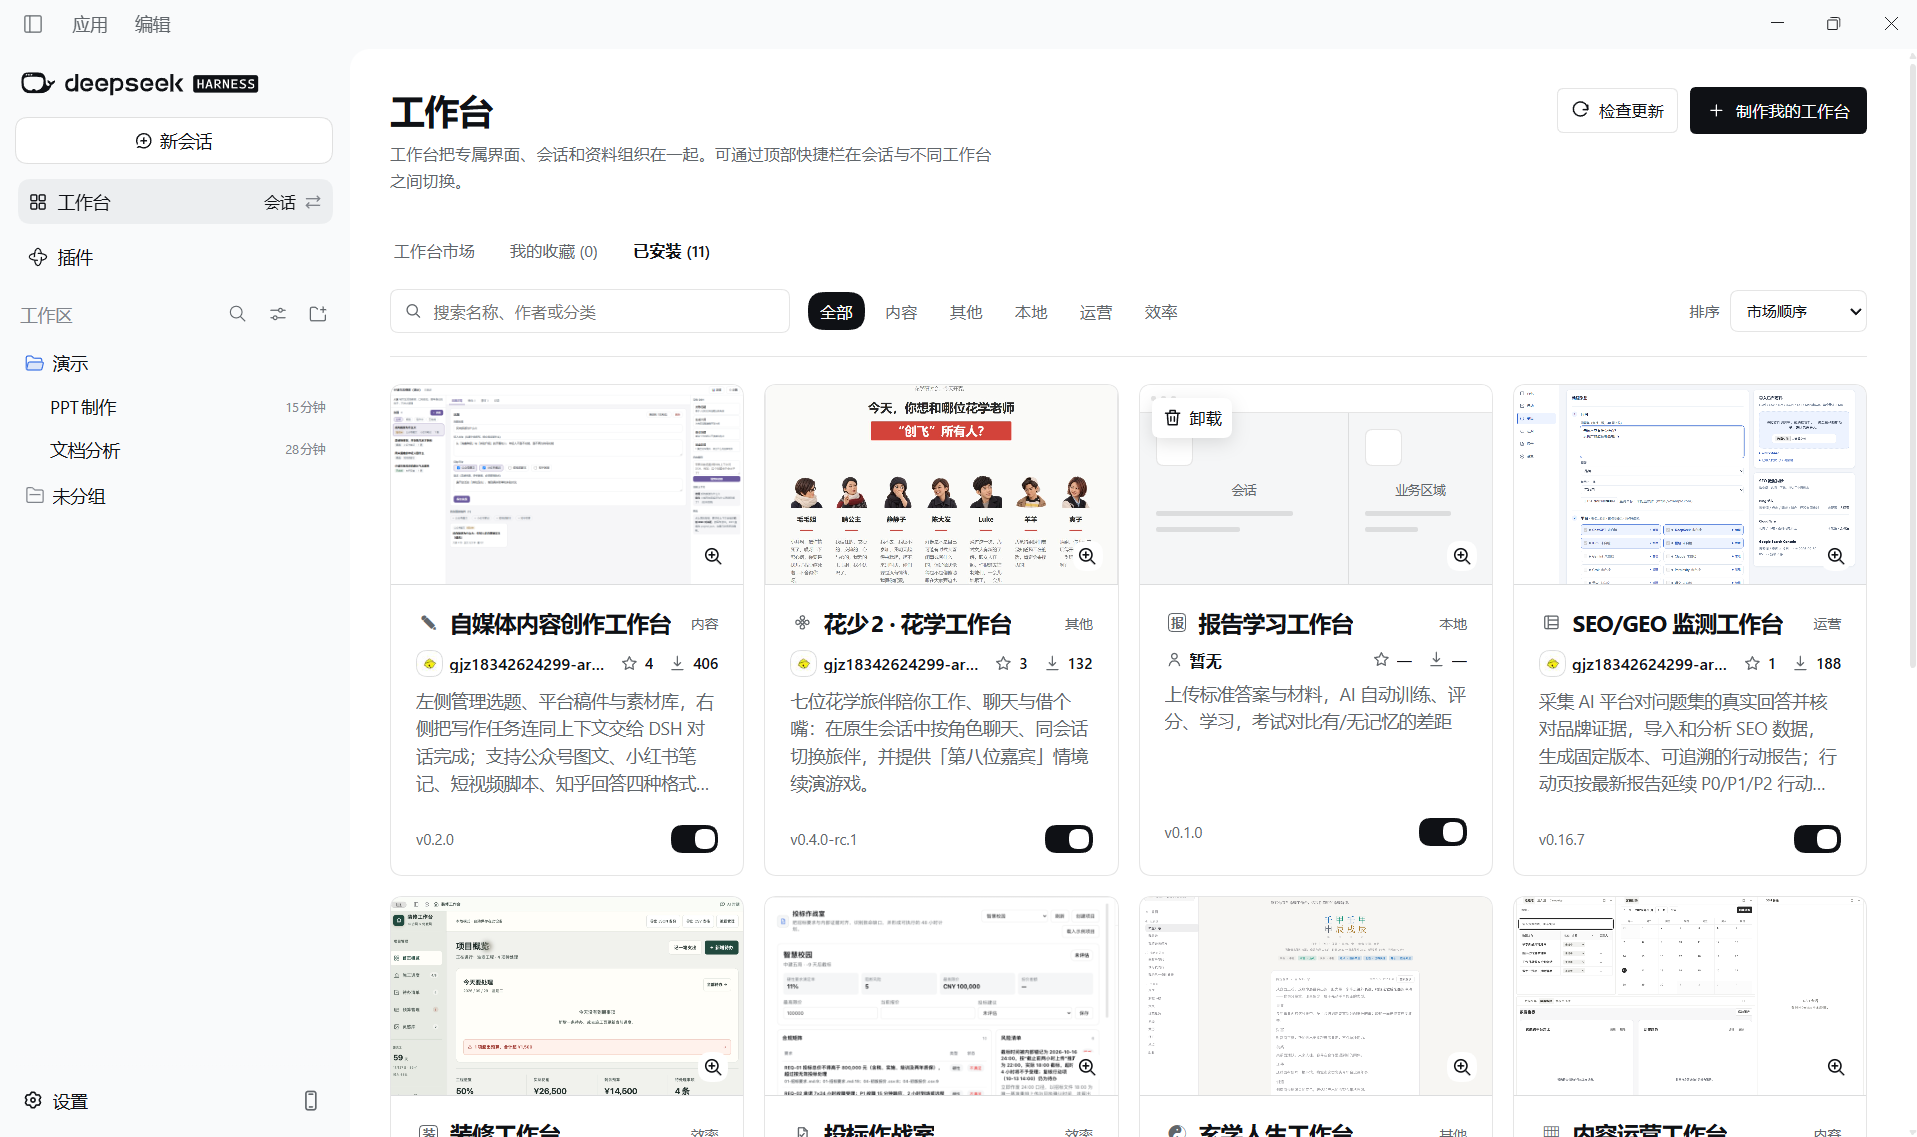
Task: Open 装修工作台 thumbnail
Action: pos(567,996)
